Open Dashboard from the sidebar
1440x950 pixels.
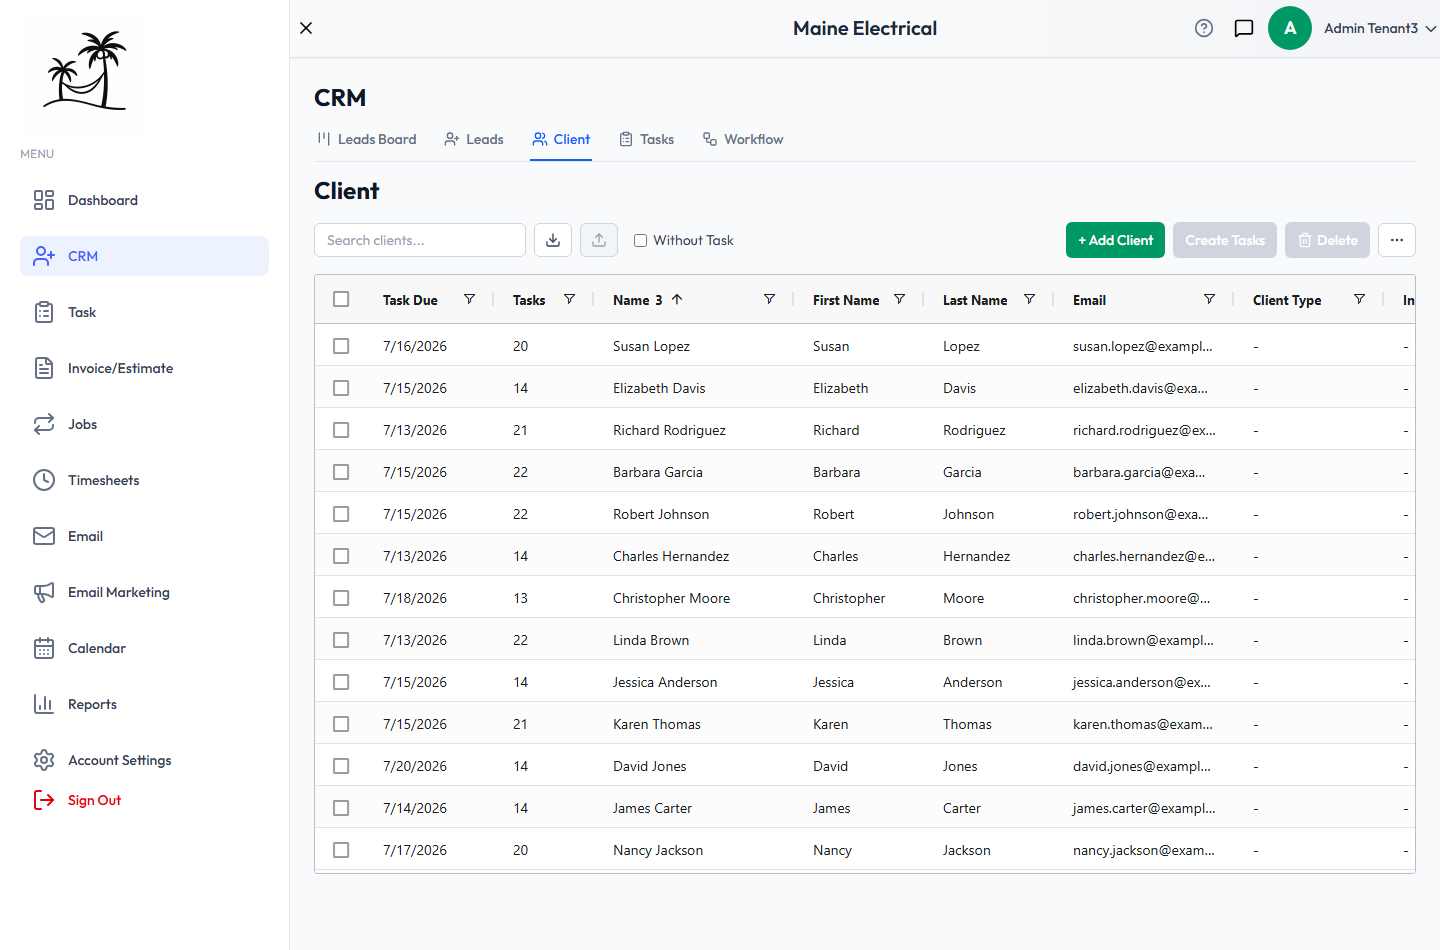[144, 200]
